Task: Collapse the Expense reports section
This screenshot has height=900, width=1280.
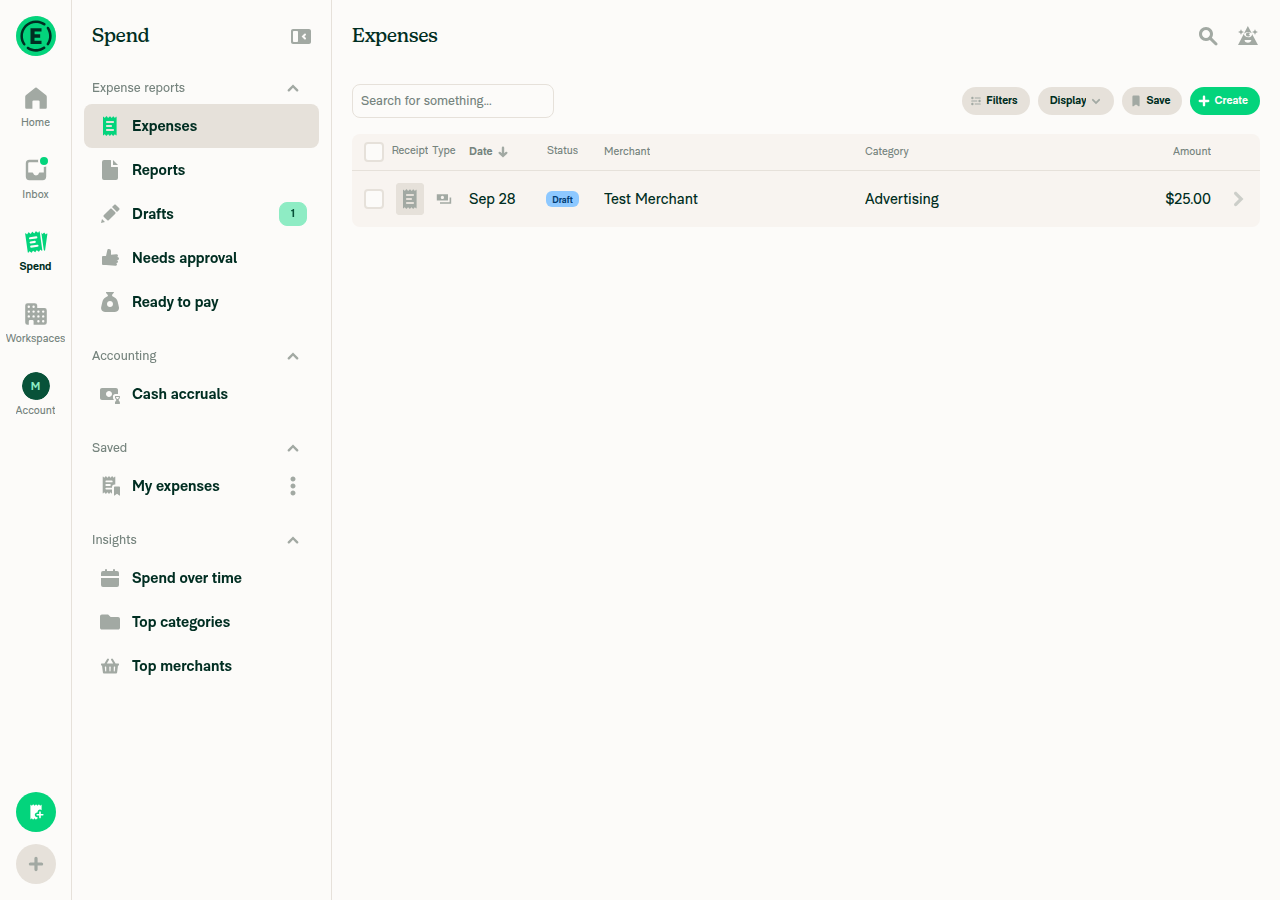Action: coord(293,88)
